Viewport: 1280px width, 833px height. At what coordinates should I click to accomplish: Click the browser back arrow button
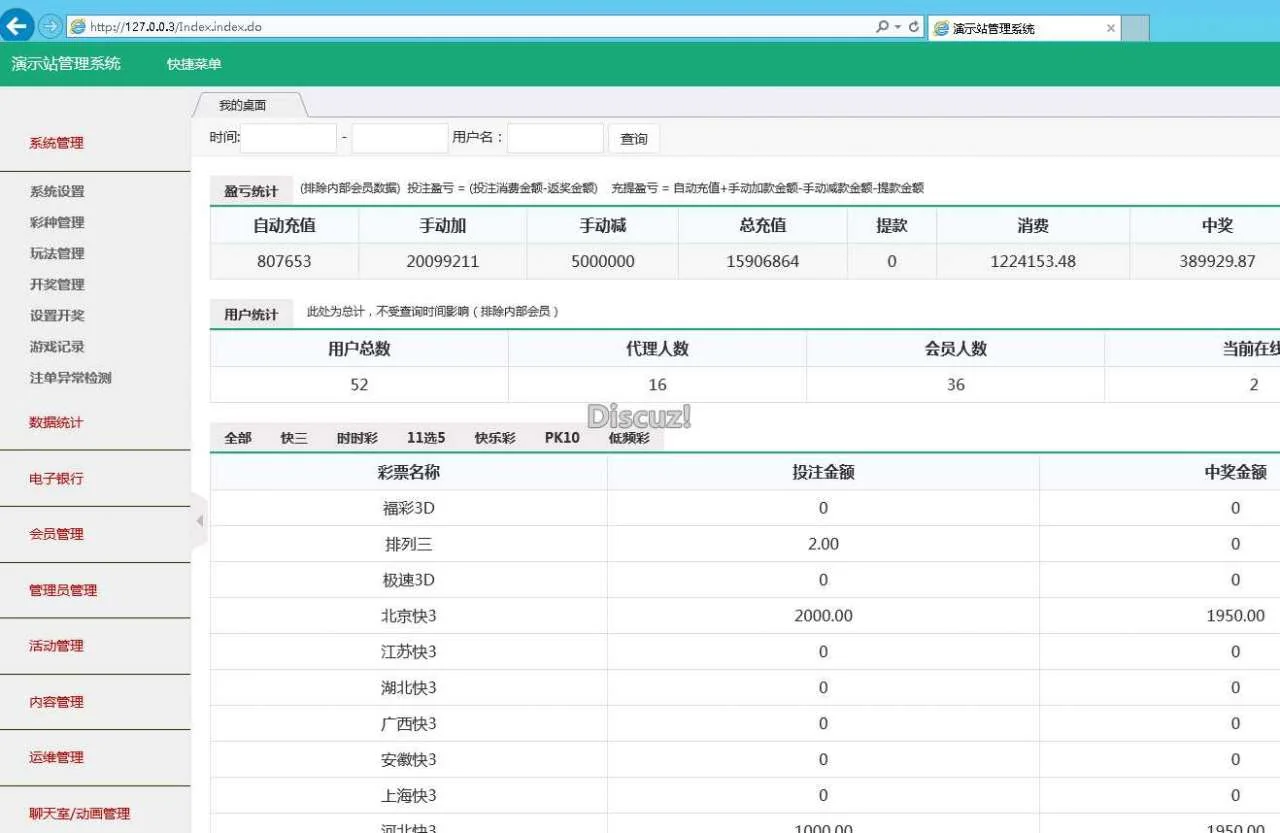coord(17,26)
